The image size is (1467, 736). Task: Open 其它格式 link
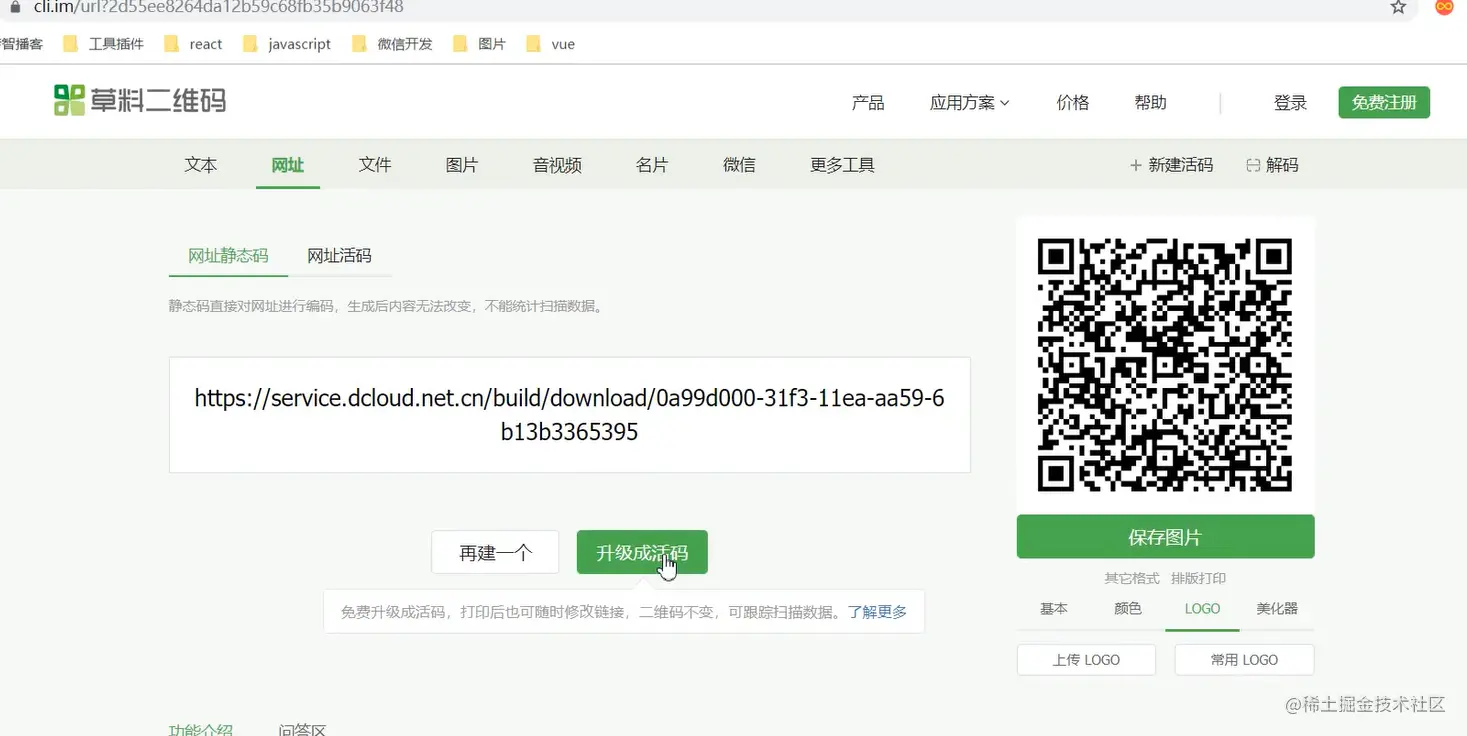(1132, 578)
